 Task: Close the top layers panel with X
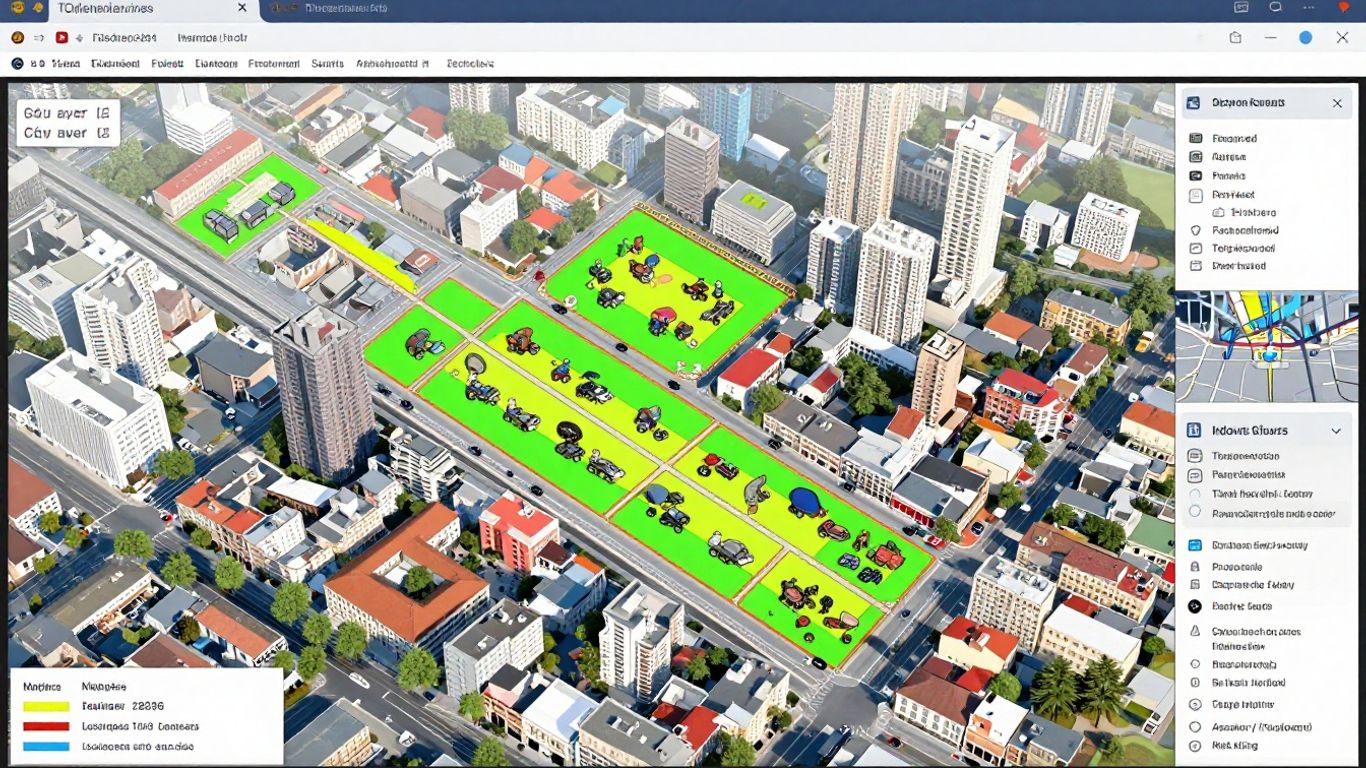coord(1337,103)
